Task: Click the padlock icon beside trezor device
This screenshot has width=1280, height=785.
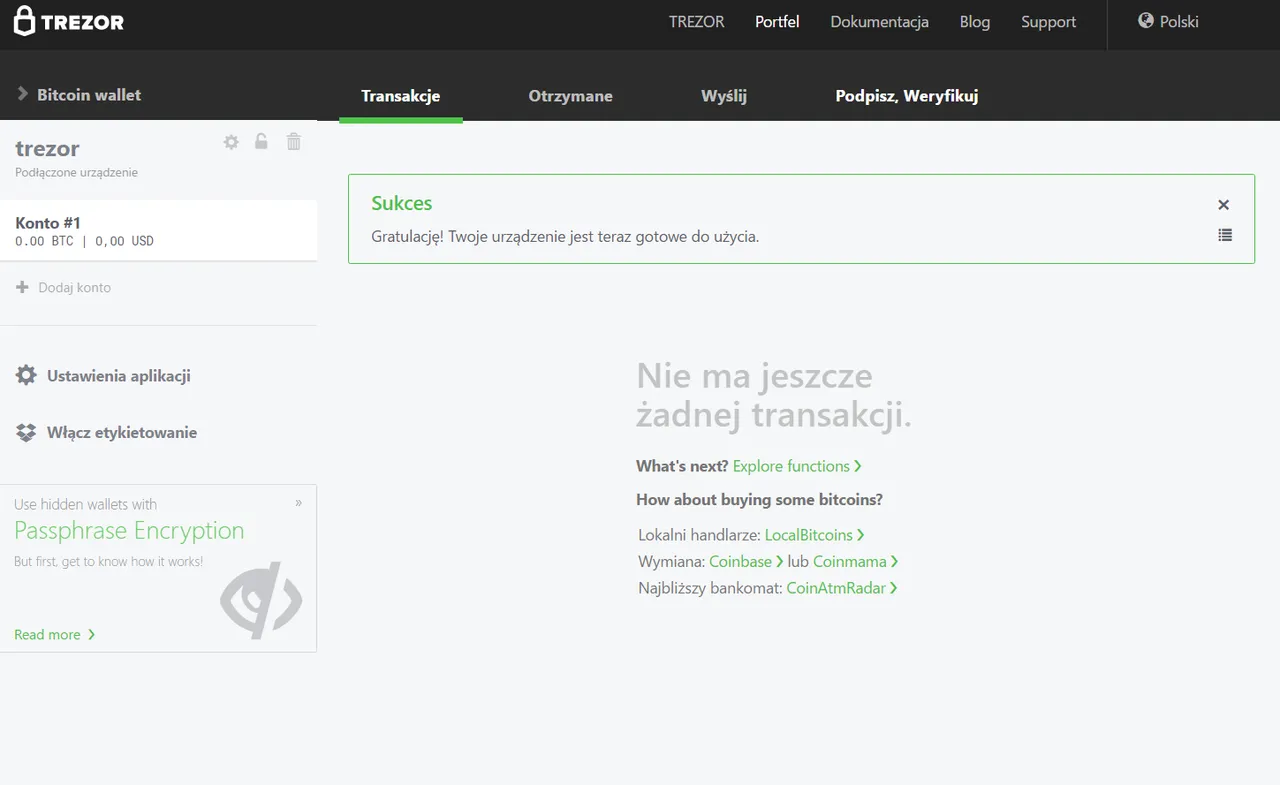Action: pos(261,141)
